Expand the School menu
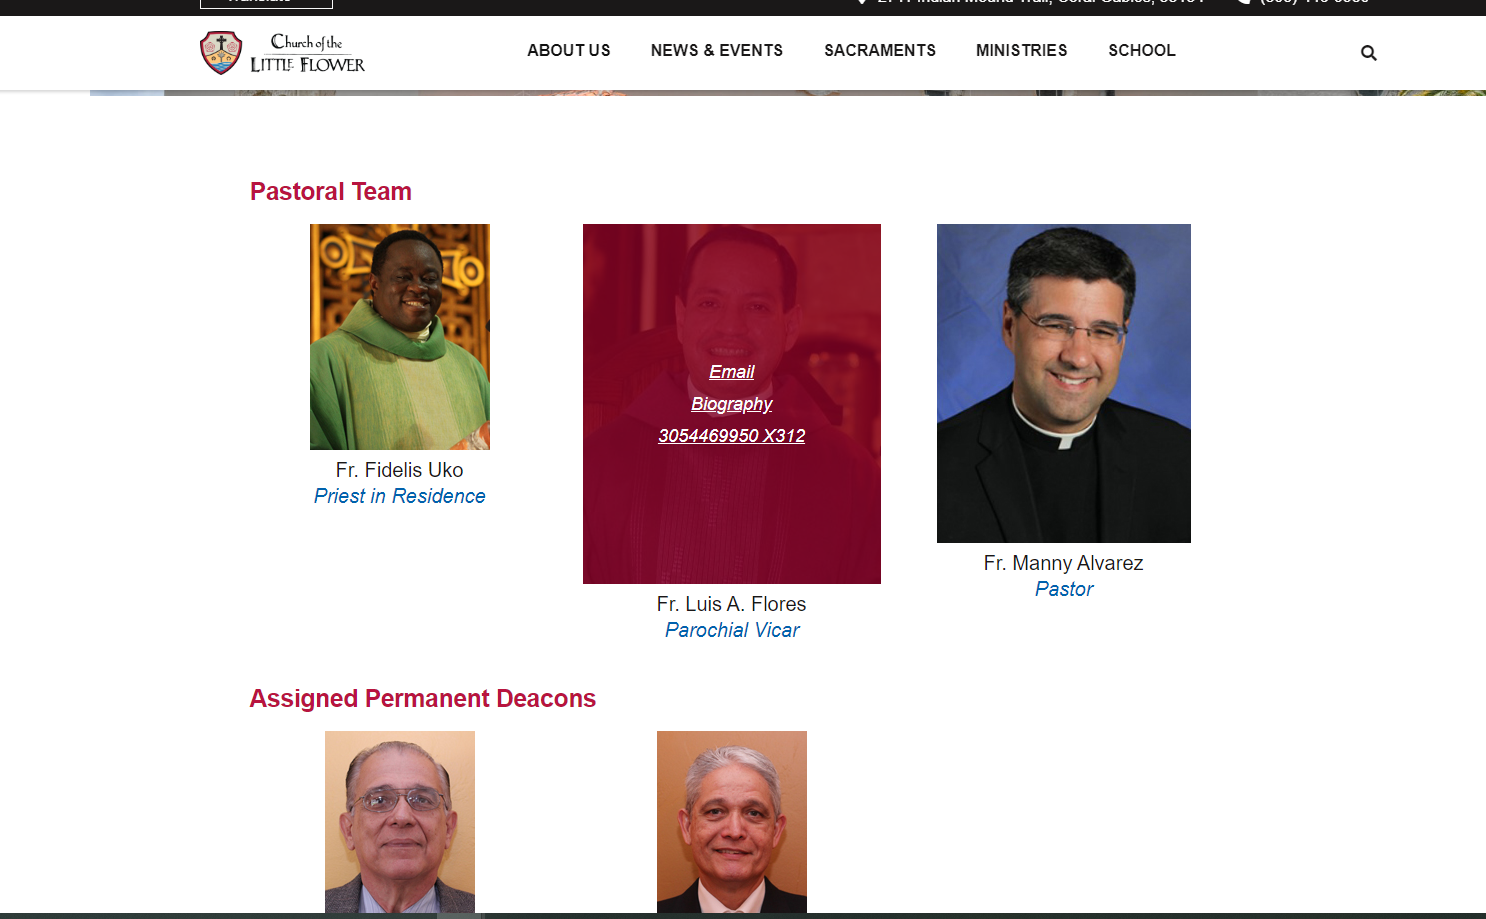1486x919 pixels. pos(1142,50)
